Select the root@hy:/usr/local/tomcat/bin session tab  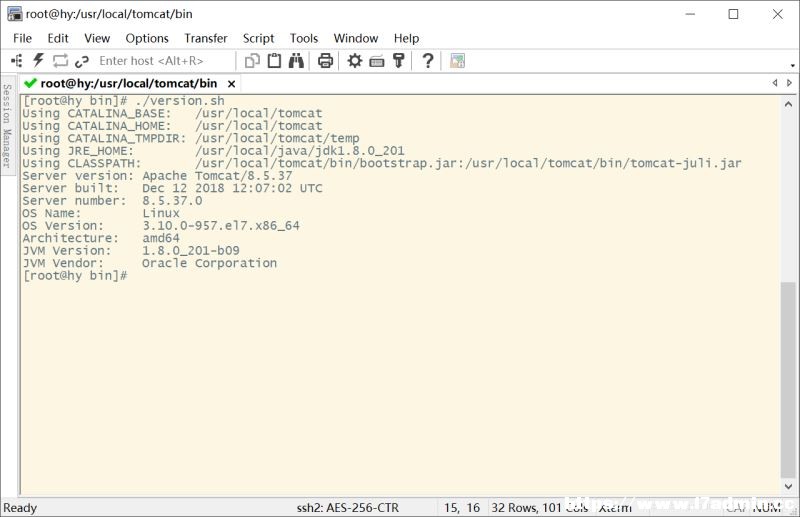click(129, 83)
